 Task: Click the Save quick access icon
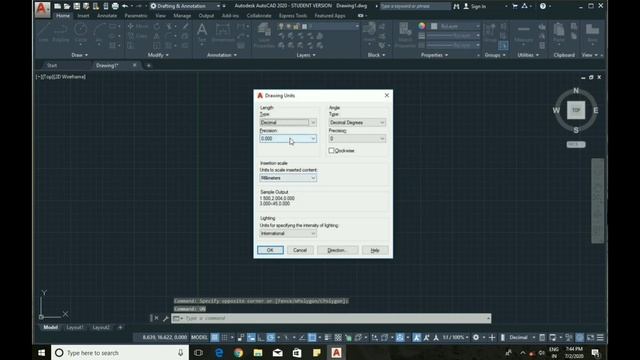click(76, 6)
